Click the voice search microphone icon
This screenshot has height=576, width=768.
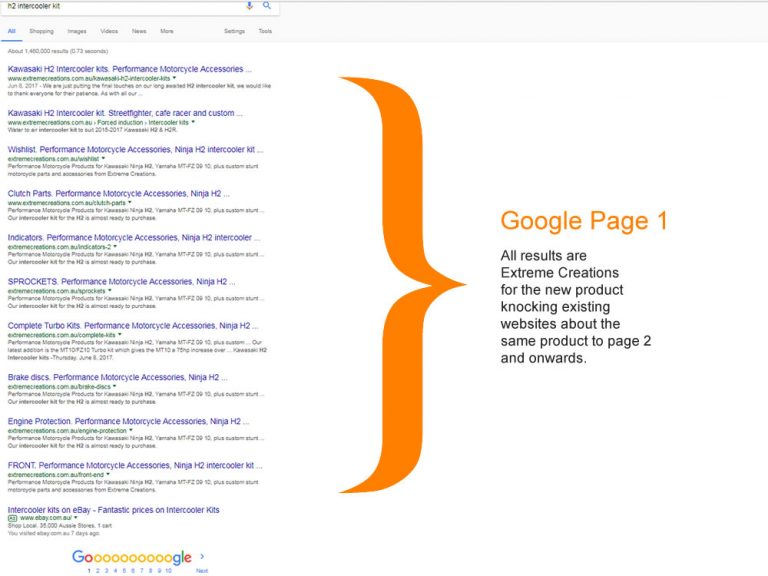(250, 5)
